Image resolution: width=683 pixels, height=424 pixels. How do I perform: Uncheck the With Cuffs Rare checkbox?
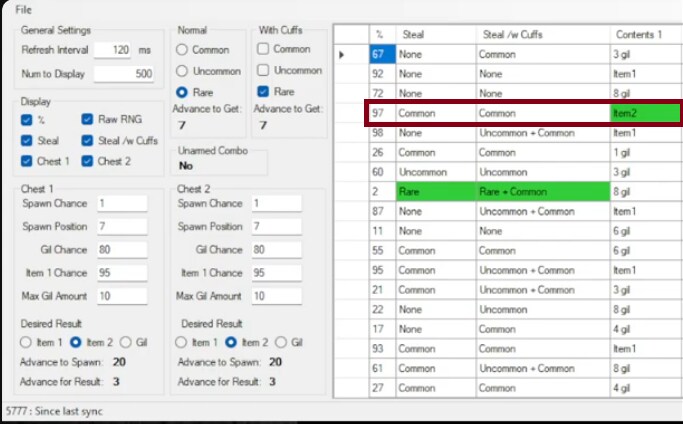pyautogui.click(x=261, y=92)
